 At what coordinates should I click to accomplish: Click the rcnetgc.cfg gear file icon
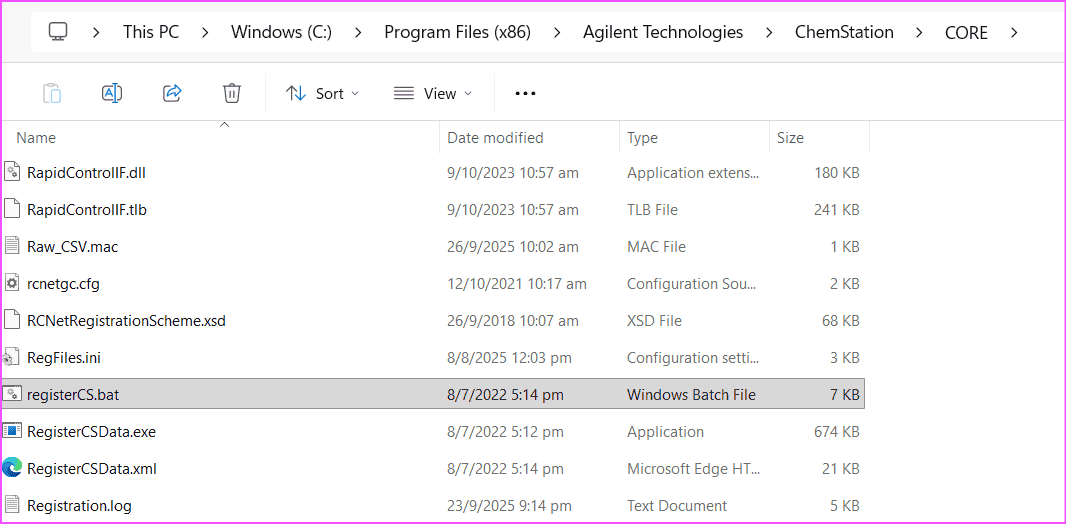coord(12,283)
